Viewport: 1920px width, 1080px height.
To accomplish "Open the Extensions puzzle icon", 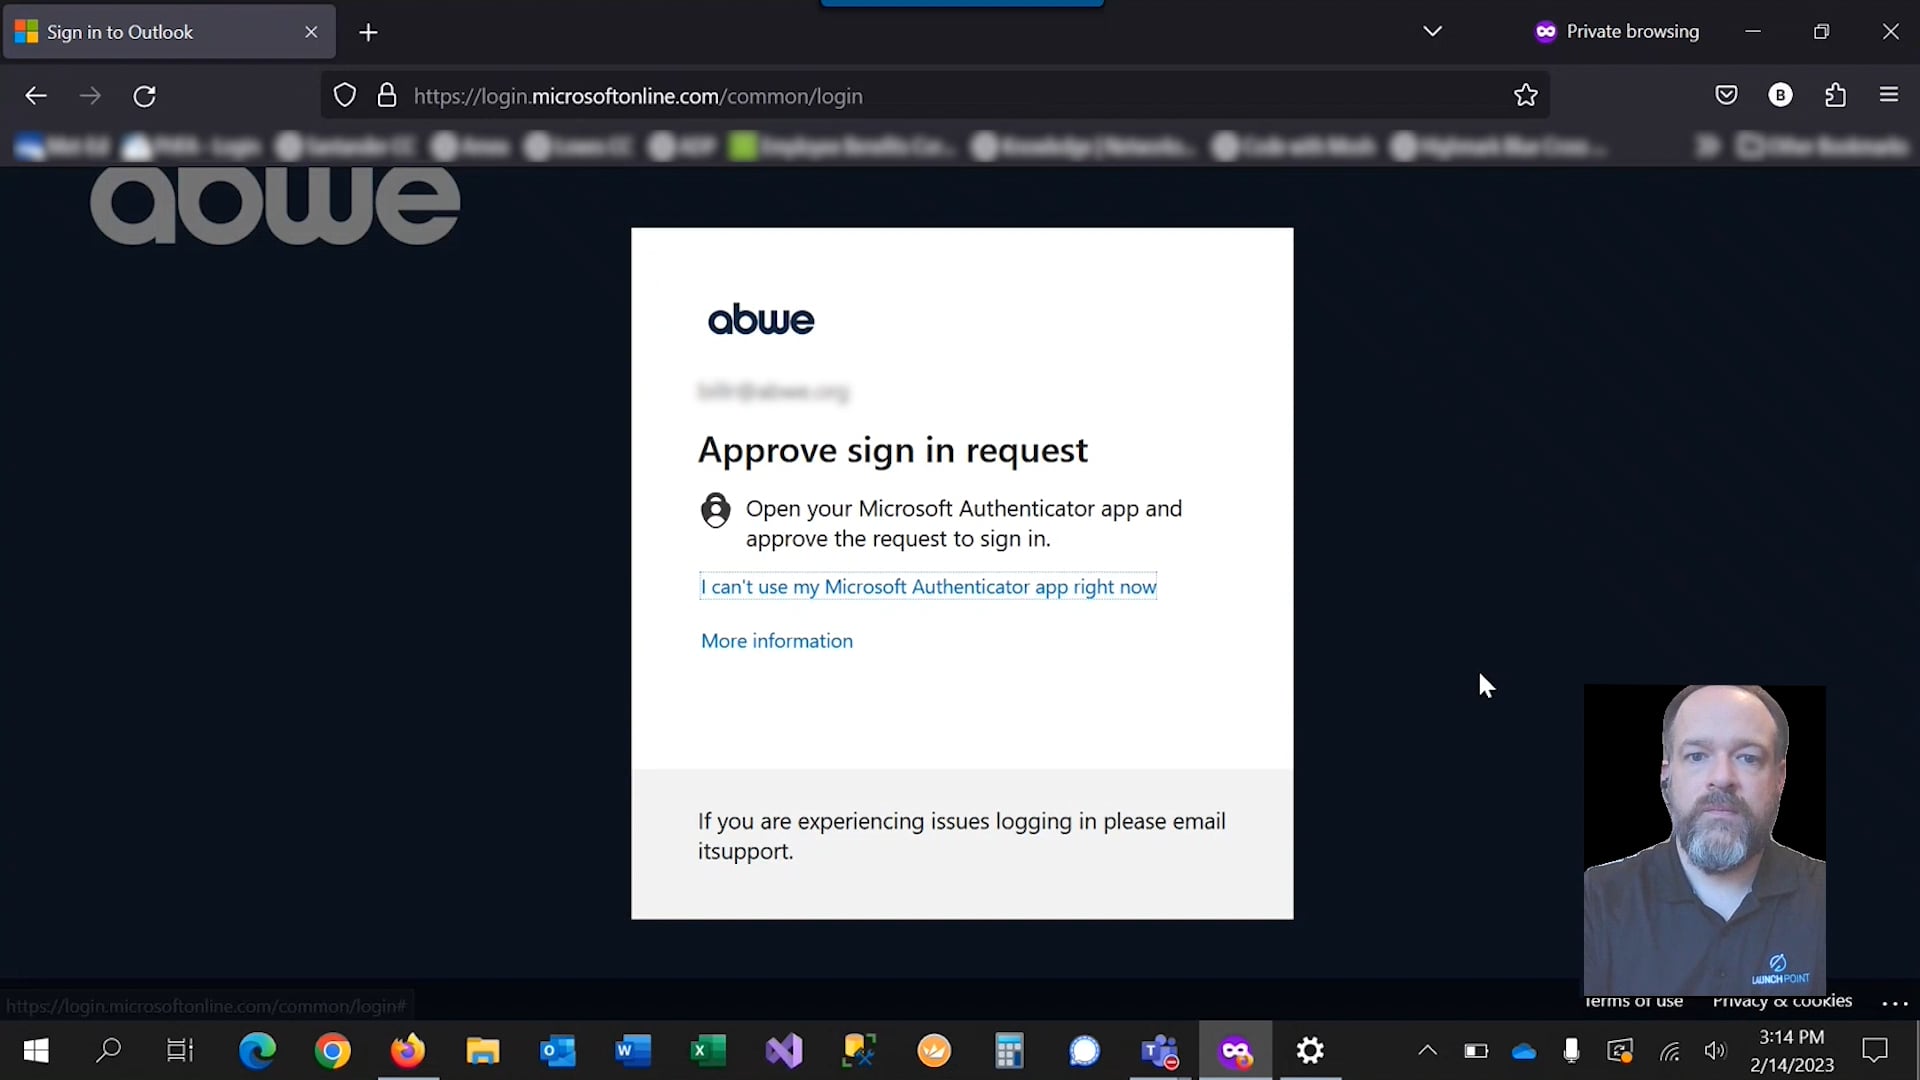I will (1835, 95).
